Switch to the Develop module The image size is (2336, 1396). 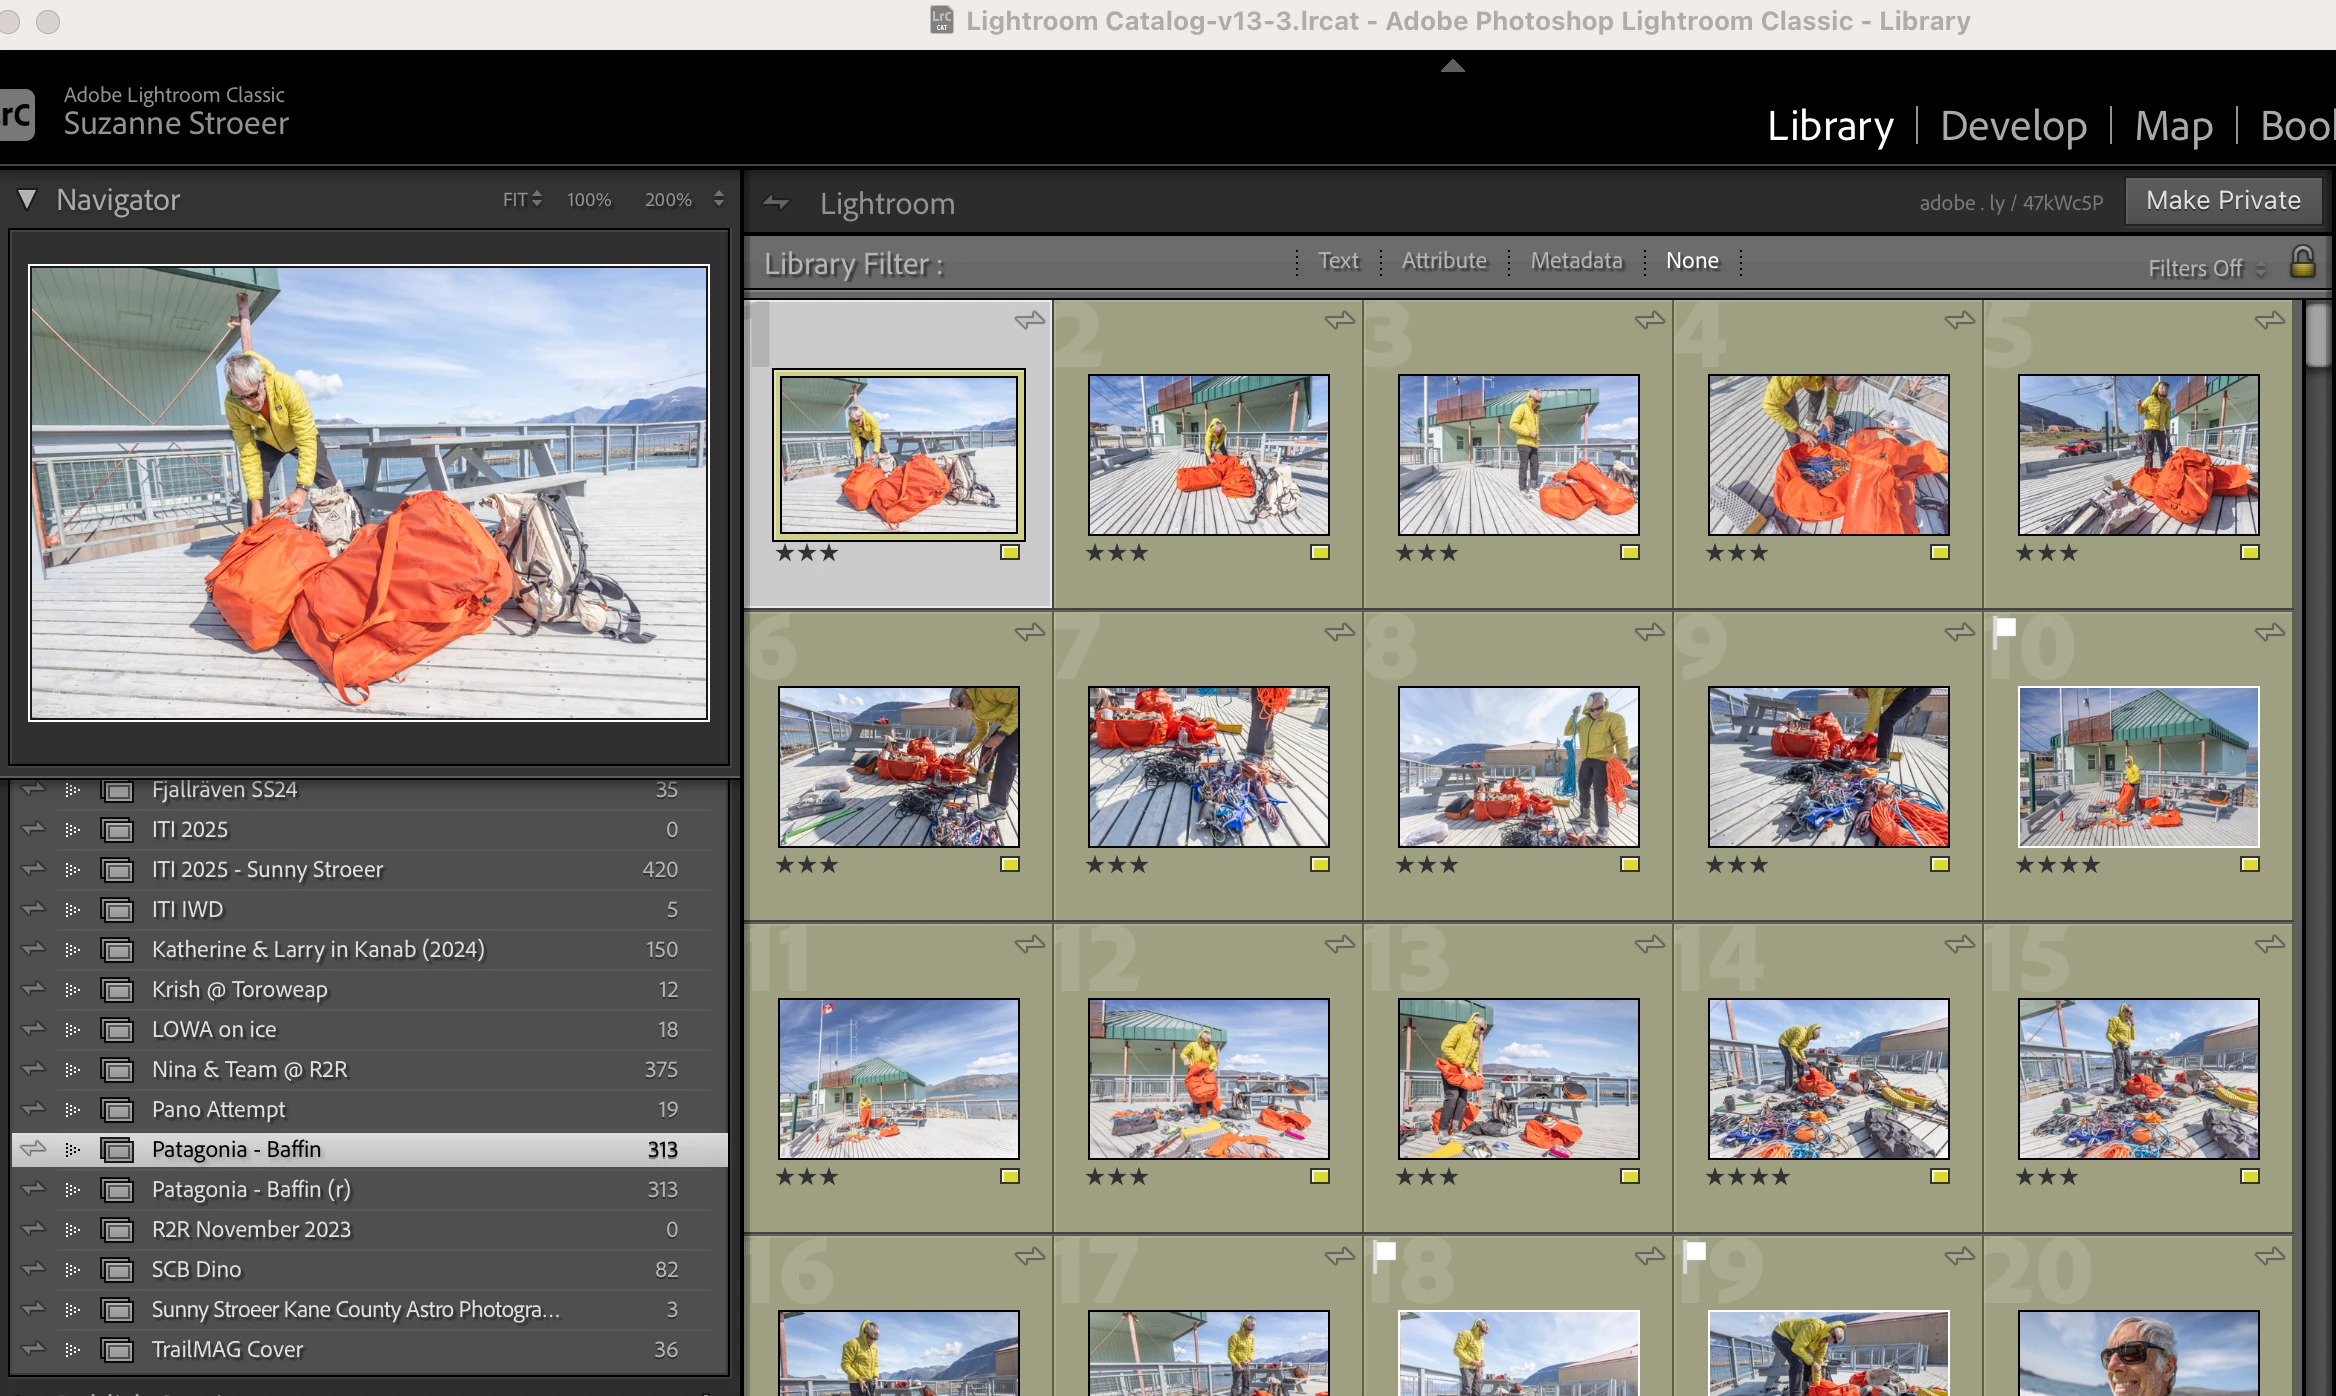click(2013, 127)
